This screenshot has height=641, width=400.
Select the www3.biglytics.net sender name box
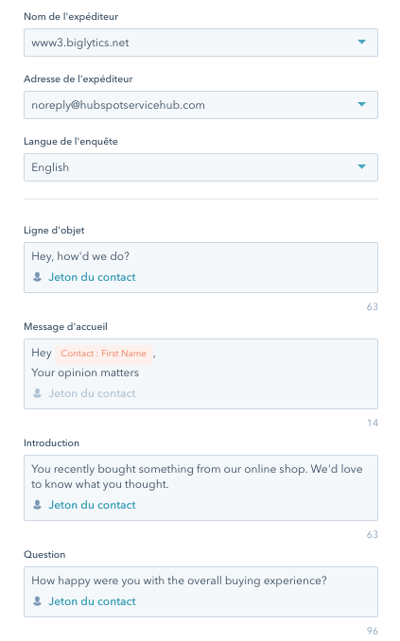[x=201, y=43]
